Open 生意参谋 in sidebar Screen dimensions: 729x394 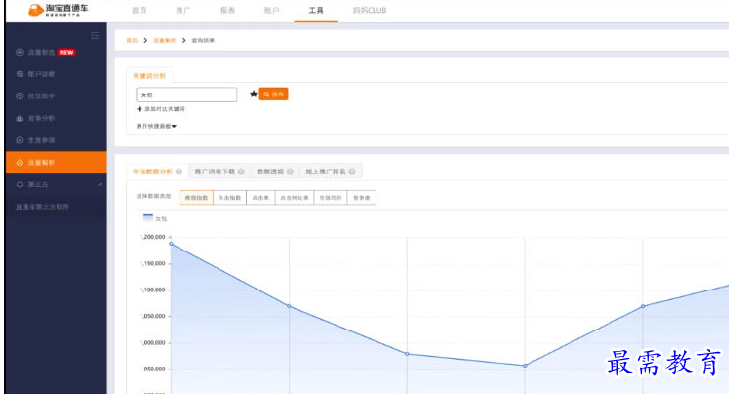[x=41, y=140]
